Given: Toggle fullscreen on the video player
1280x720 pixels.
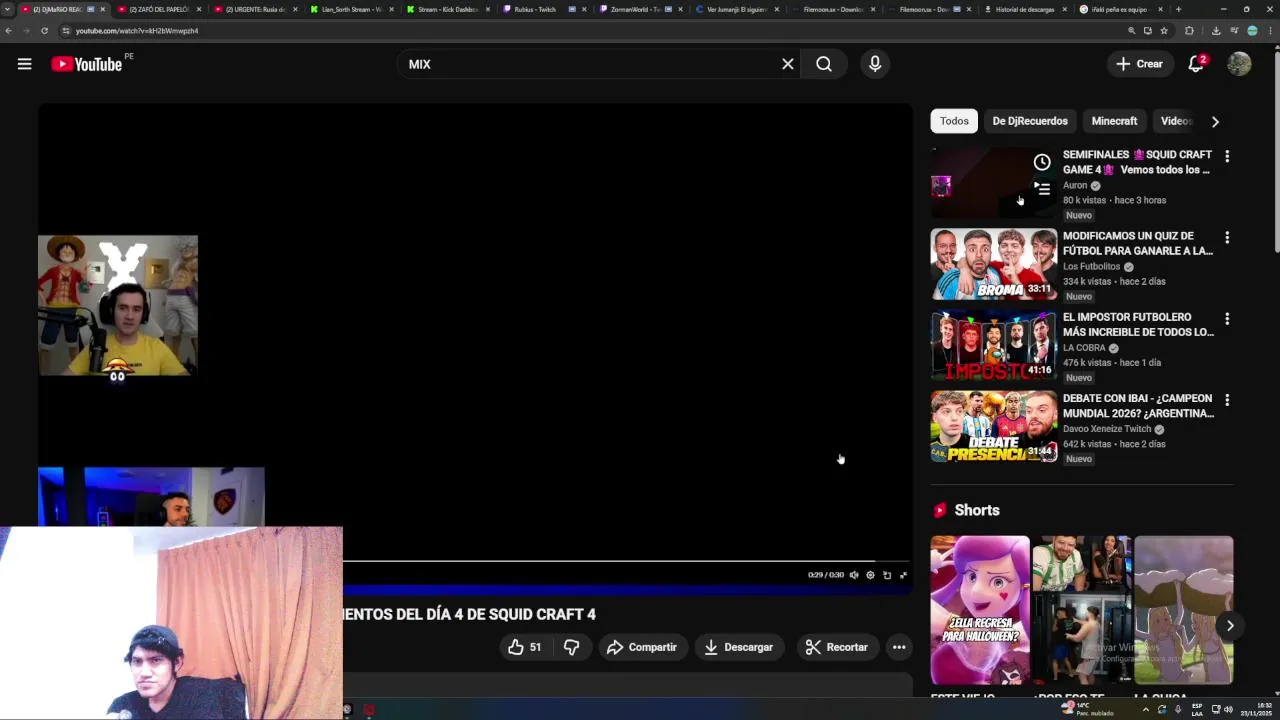Looking at the screenshot, I should (x=903, y=575).
